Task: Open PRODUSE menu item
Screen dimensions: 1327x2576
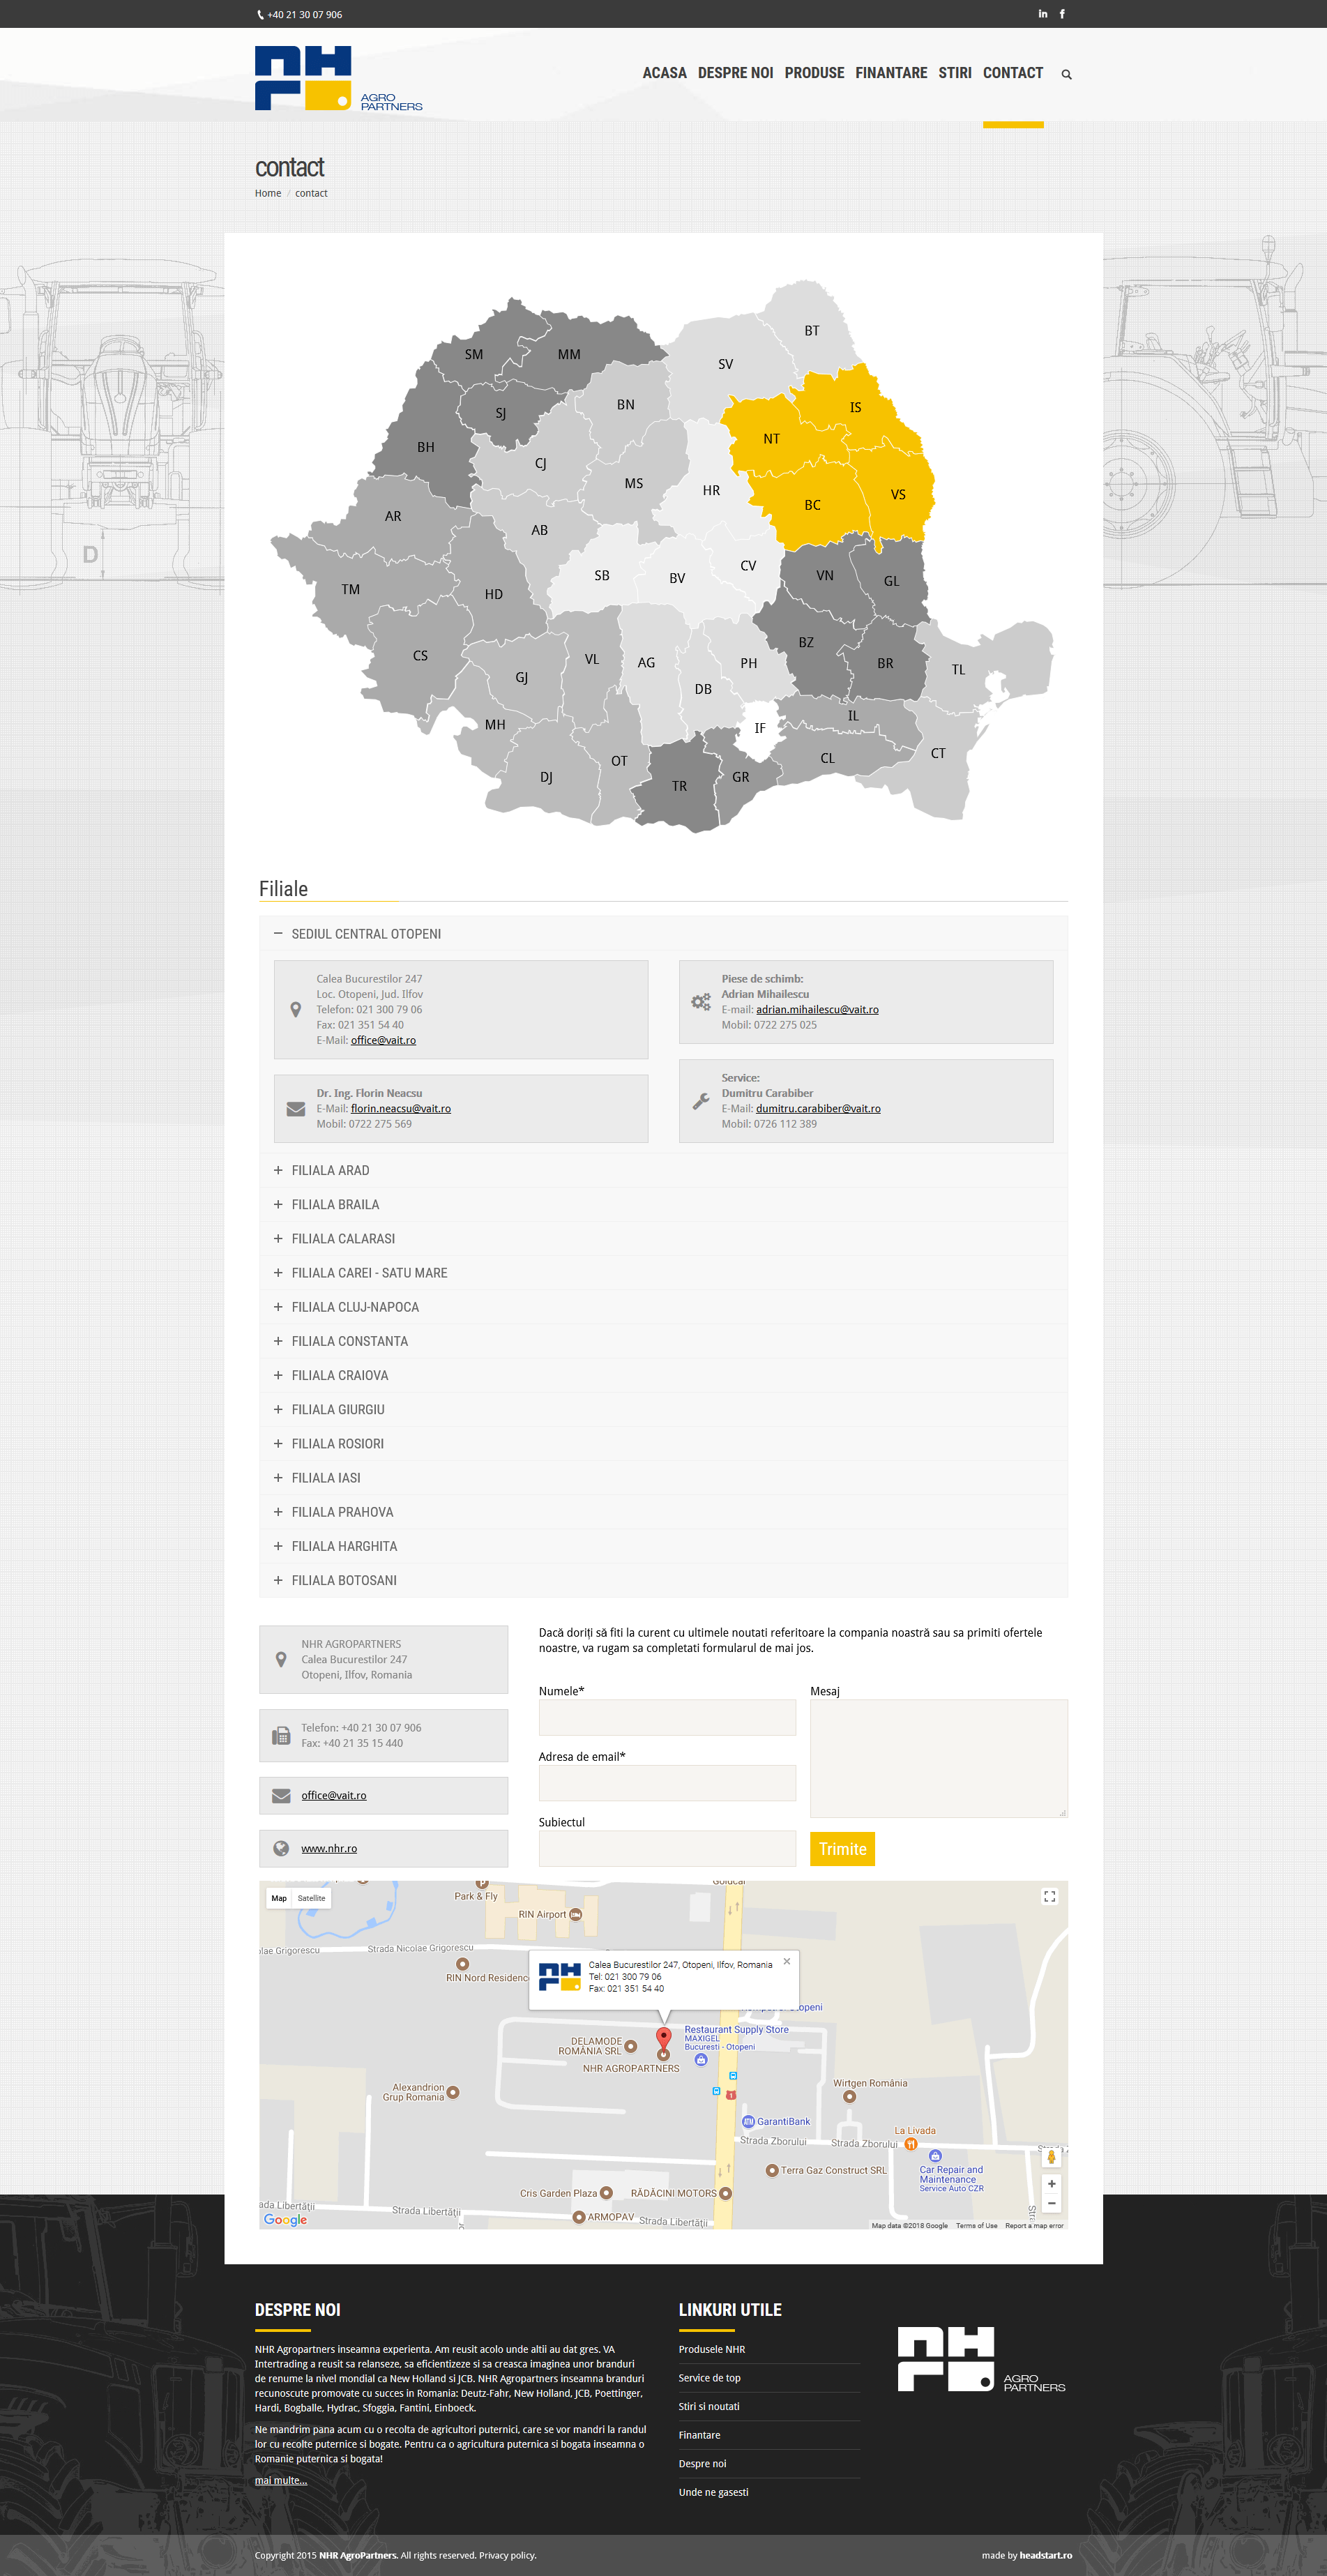Action: click(814, 73)
